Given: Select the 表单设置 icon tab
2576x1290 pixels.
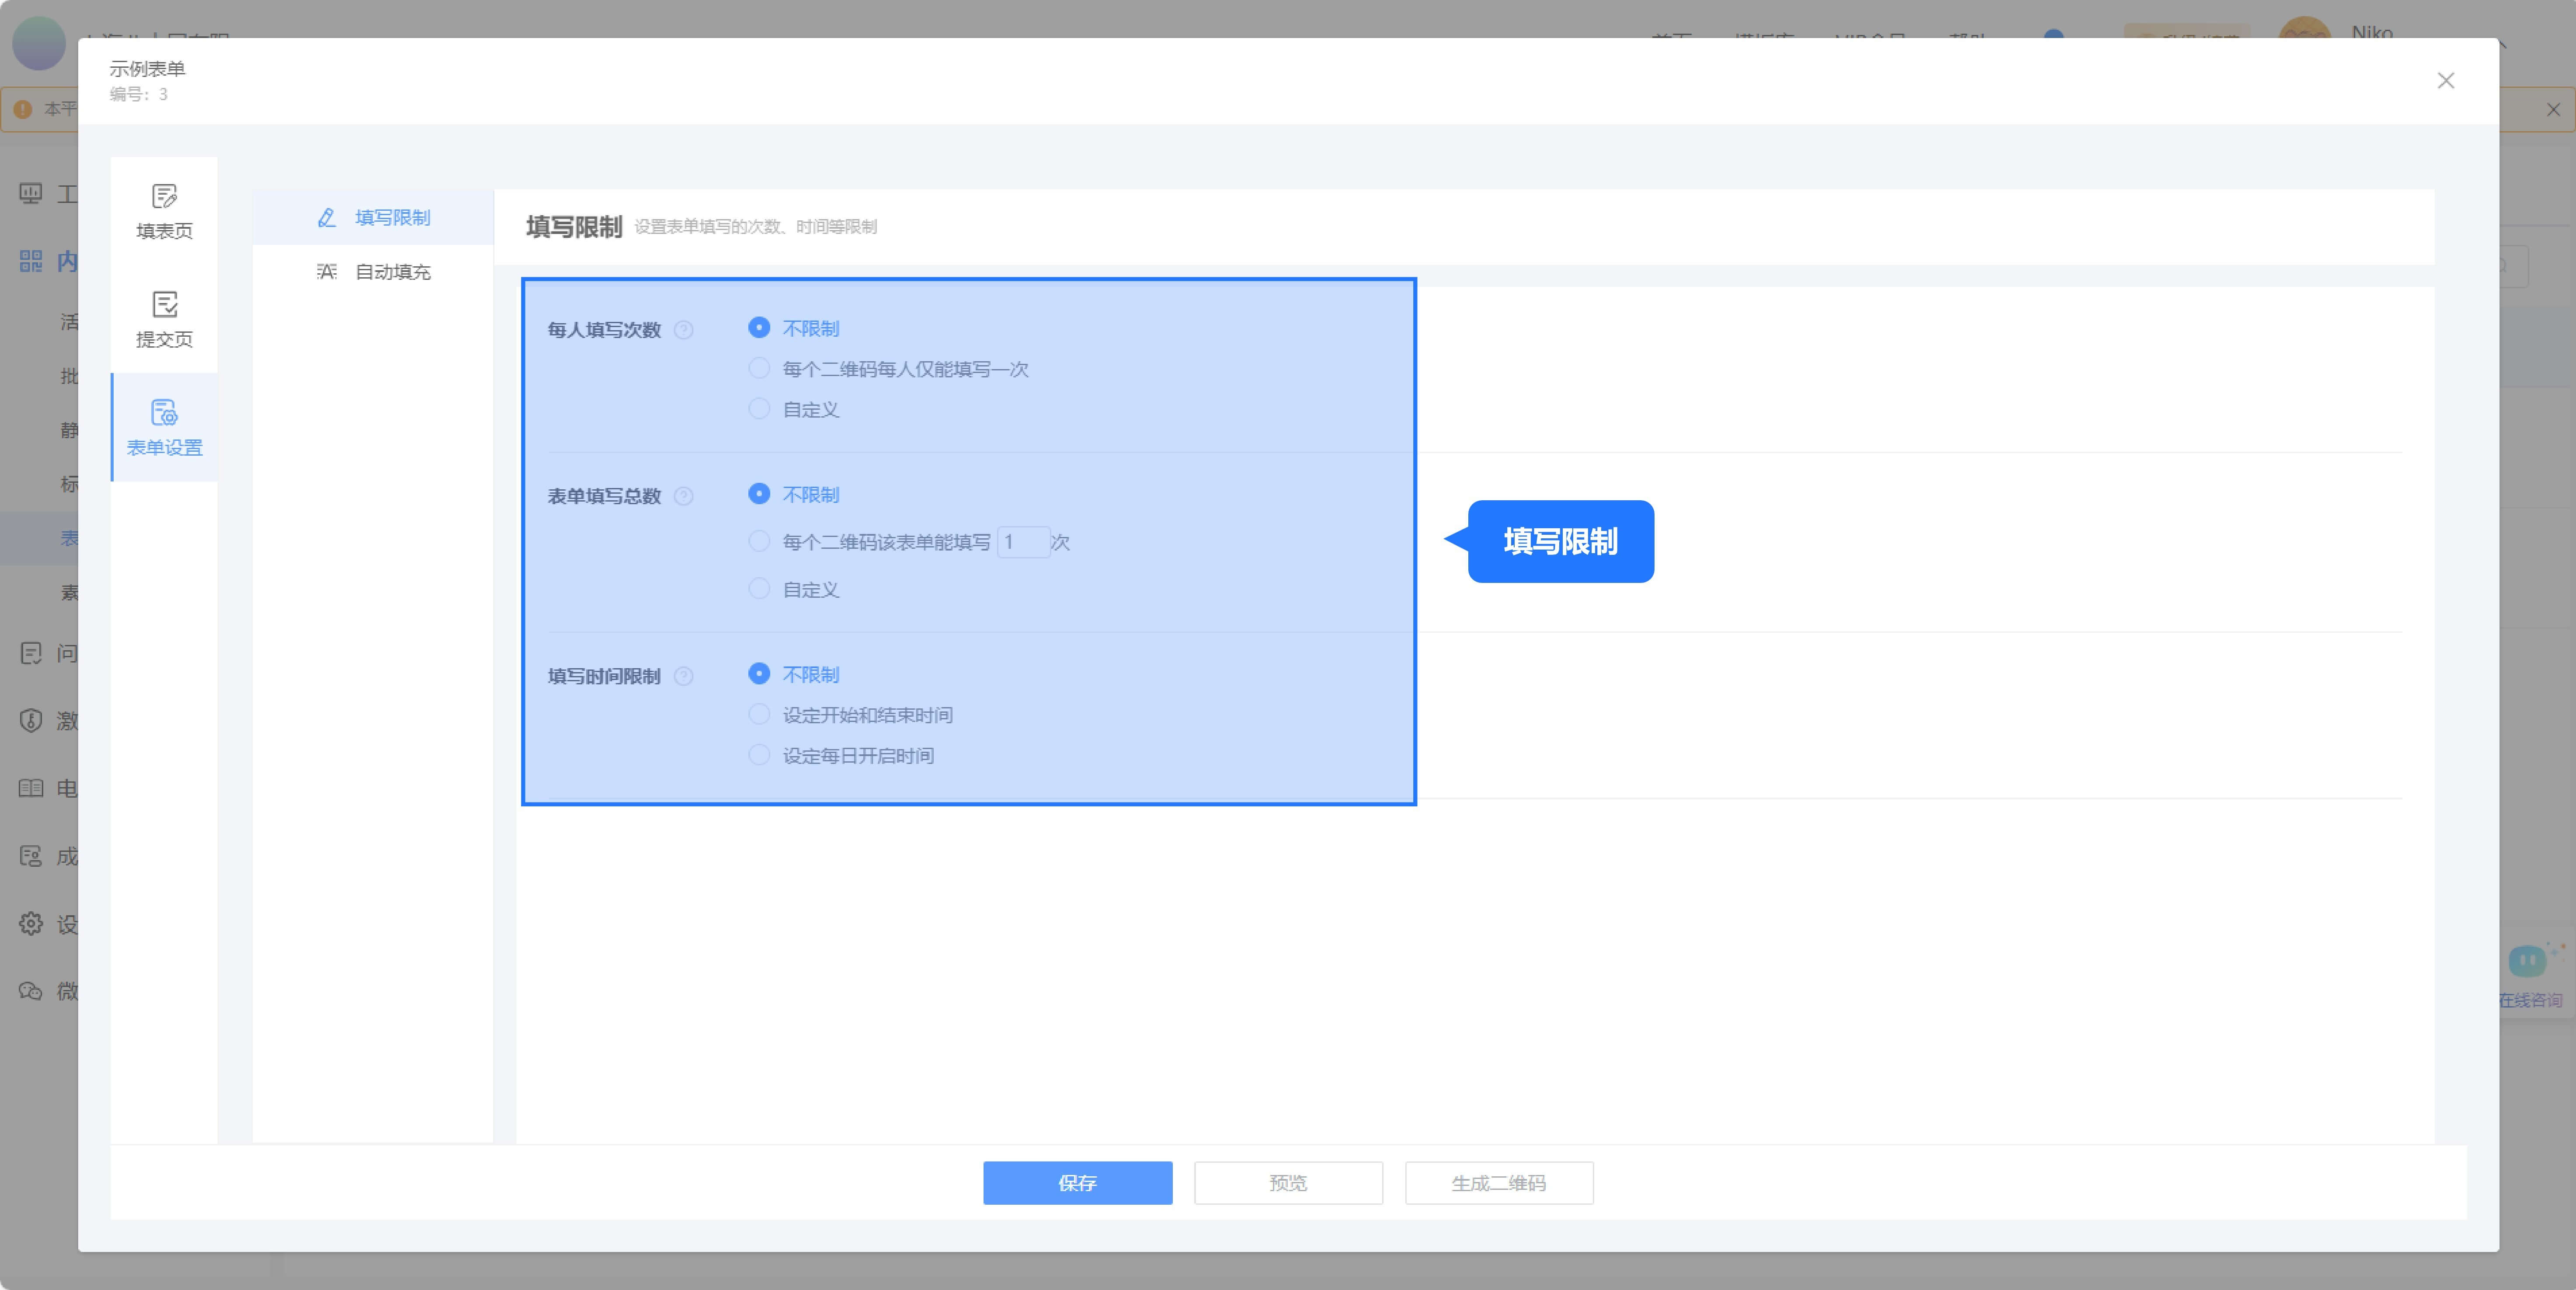Looking at the screenshot, I should tap(164, 427).
